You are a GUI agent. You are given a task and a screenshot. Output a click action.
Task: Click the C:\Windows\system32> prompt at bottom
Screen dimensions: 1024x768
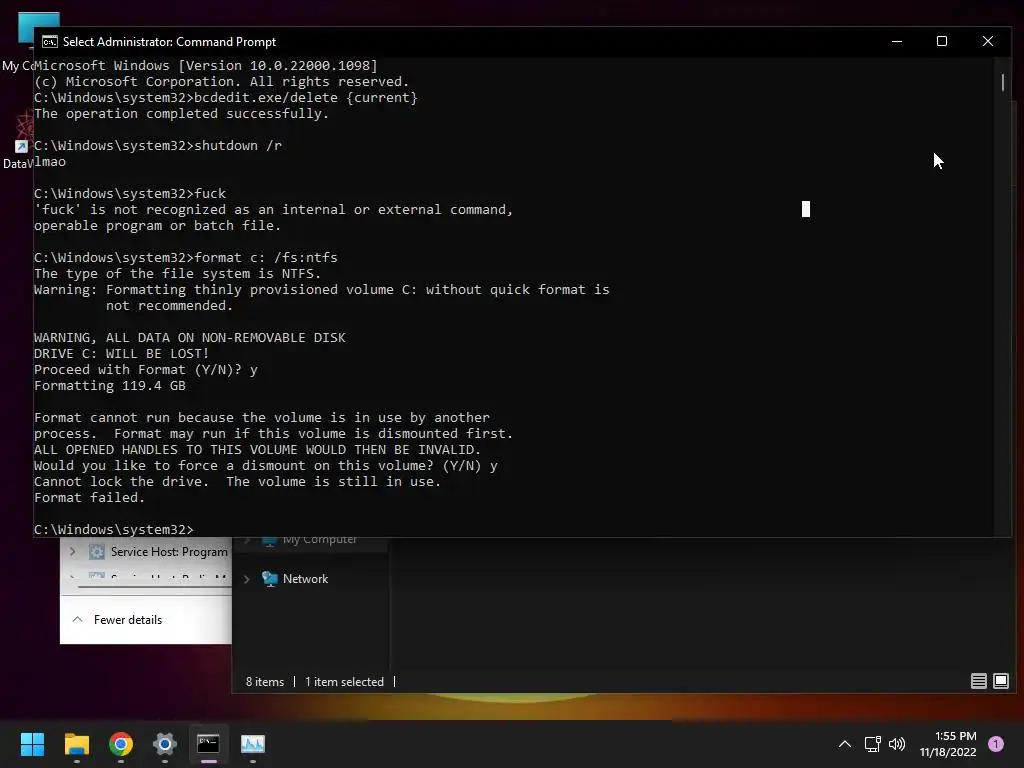[x=114, y=530]
